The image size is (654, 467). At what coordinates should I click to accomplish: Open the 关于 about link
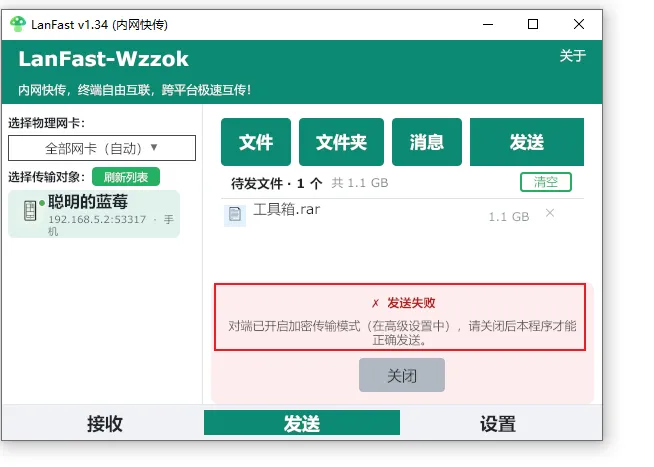pyautogui.click(x=573, y=55)
